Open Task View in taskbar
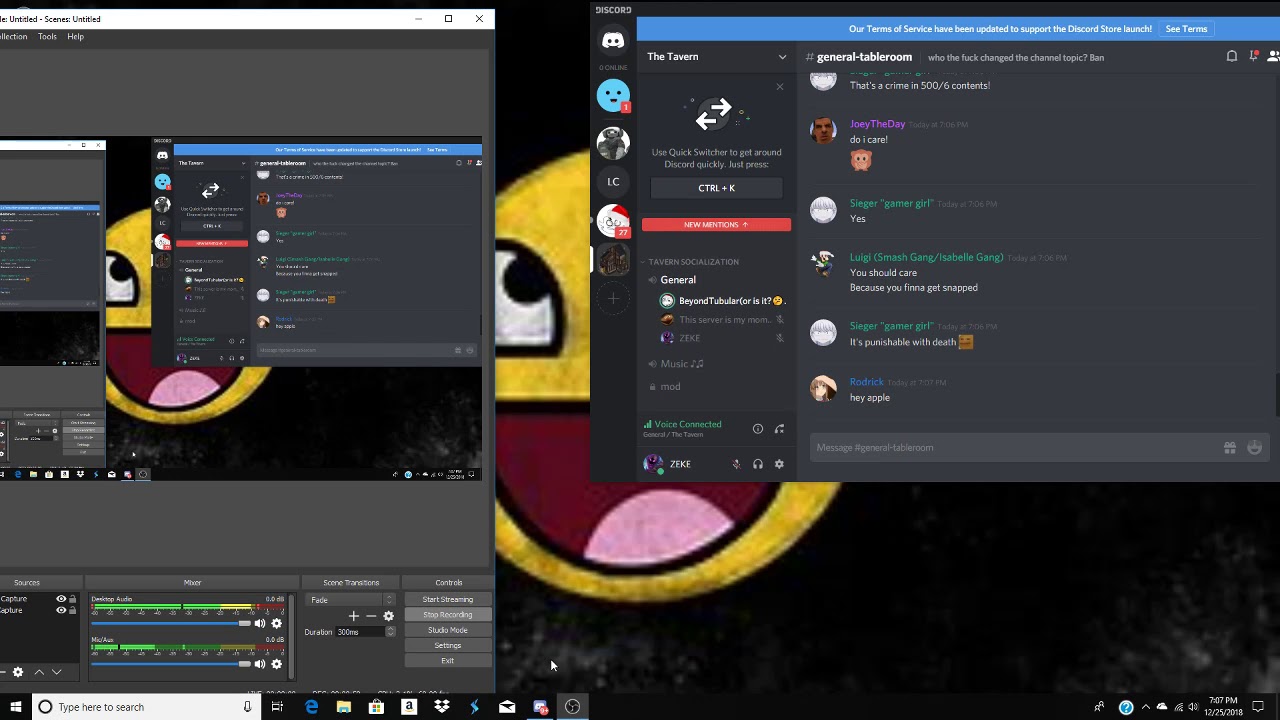The width and height of the screenshot is (1280, 720). coord(277,707)
